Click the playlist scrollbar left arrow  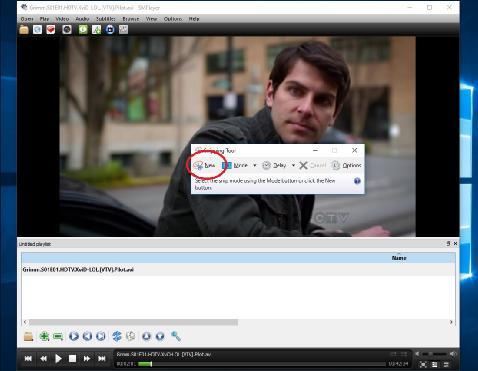pyautogui.click(x=25, y=322)
